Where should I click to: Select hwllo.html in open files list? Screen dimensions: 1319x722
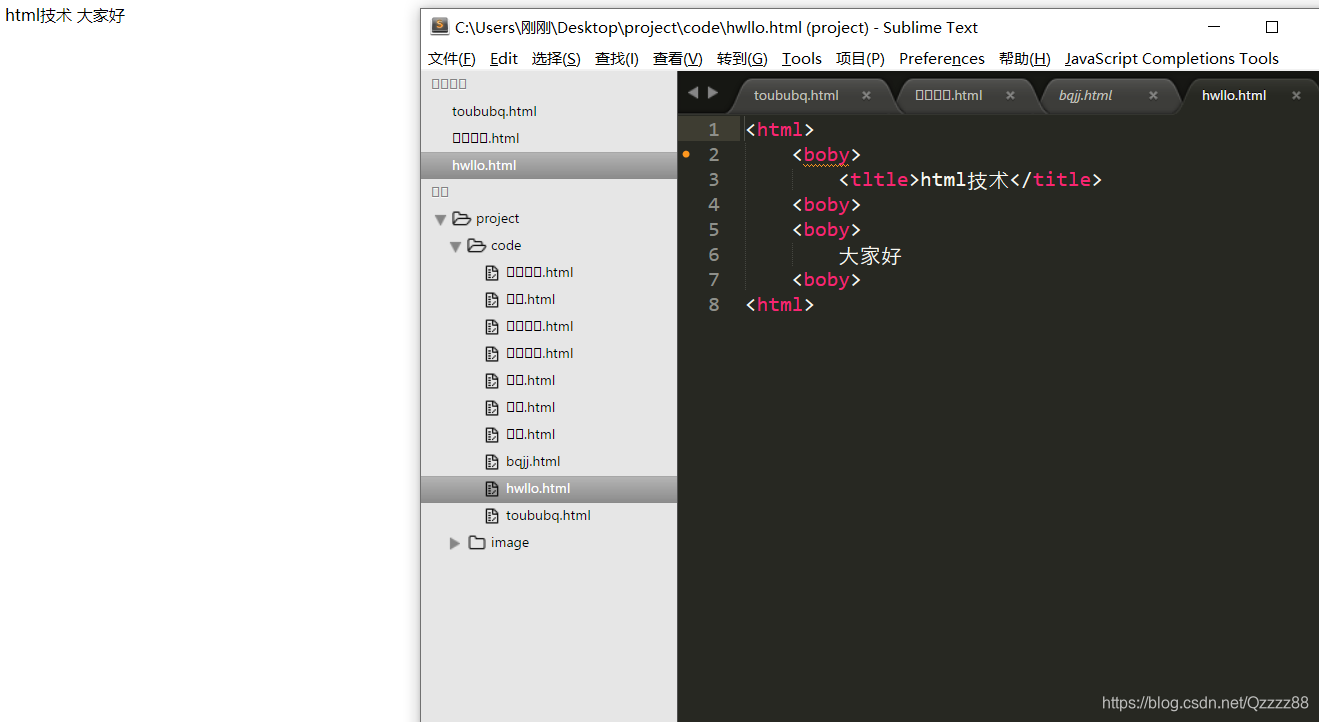pos(549,165)
